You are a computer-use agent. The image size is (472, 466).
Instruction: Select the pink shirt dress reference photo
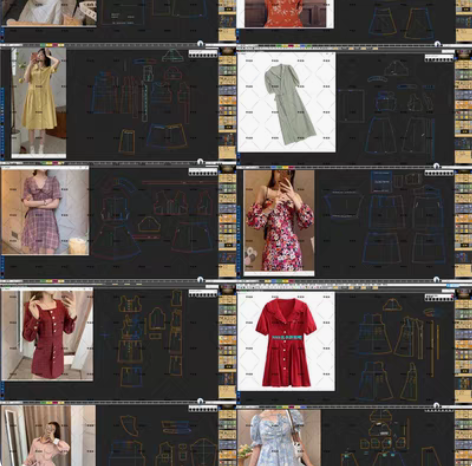(48, 435)
